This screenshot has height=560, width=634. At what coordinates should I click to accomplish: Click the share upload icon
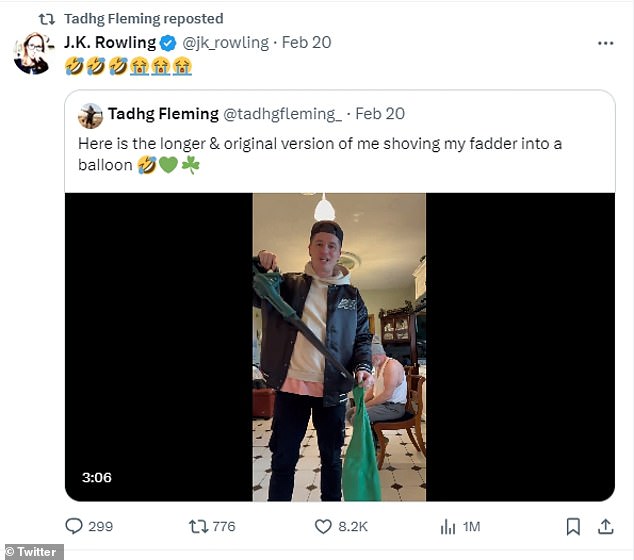[x=605, y=526]
